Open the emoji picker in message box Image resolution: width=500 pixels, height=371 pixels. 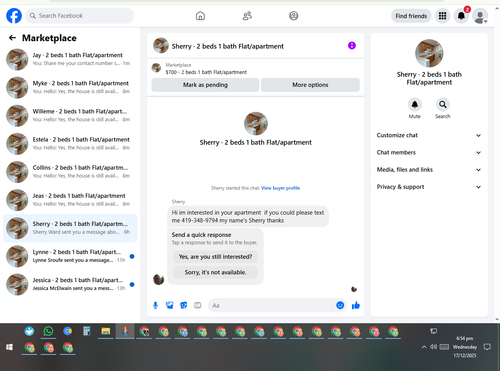click(x=340, y=305)
